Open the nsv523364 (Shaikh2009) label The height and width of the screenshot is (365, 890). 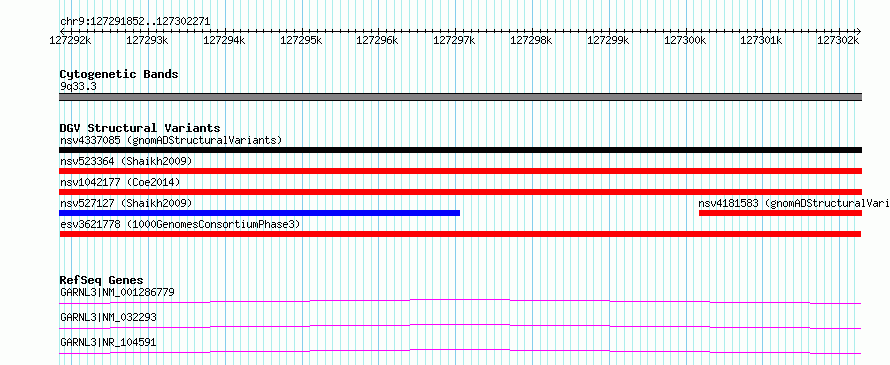(126, 161)
